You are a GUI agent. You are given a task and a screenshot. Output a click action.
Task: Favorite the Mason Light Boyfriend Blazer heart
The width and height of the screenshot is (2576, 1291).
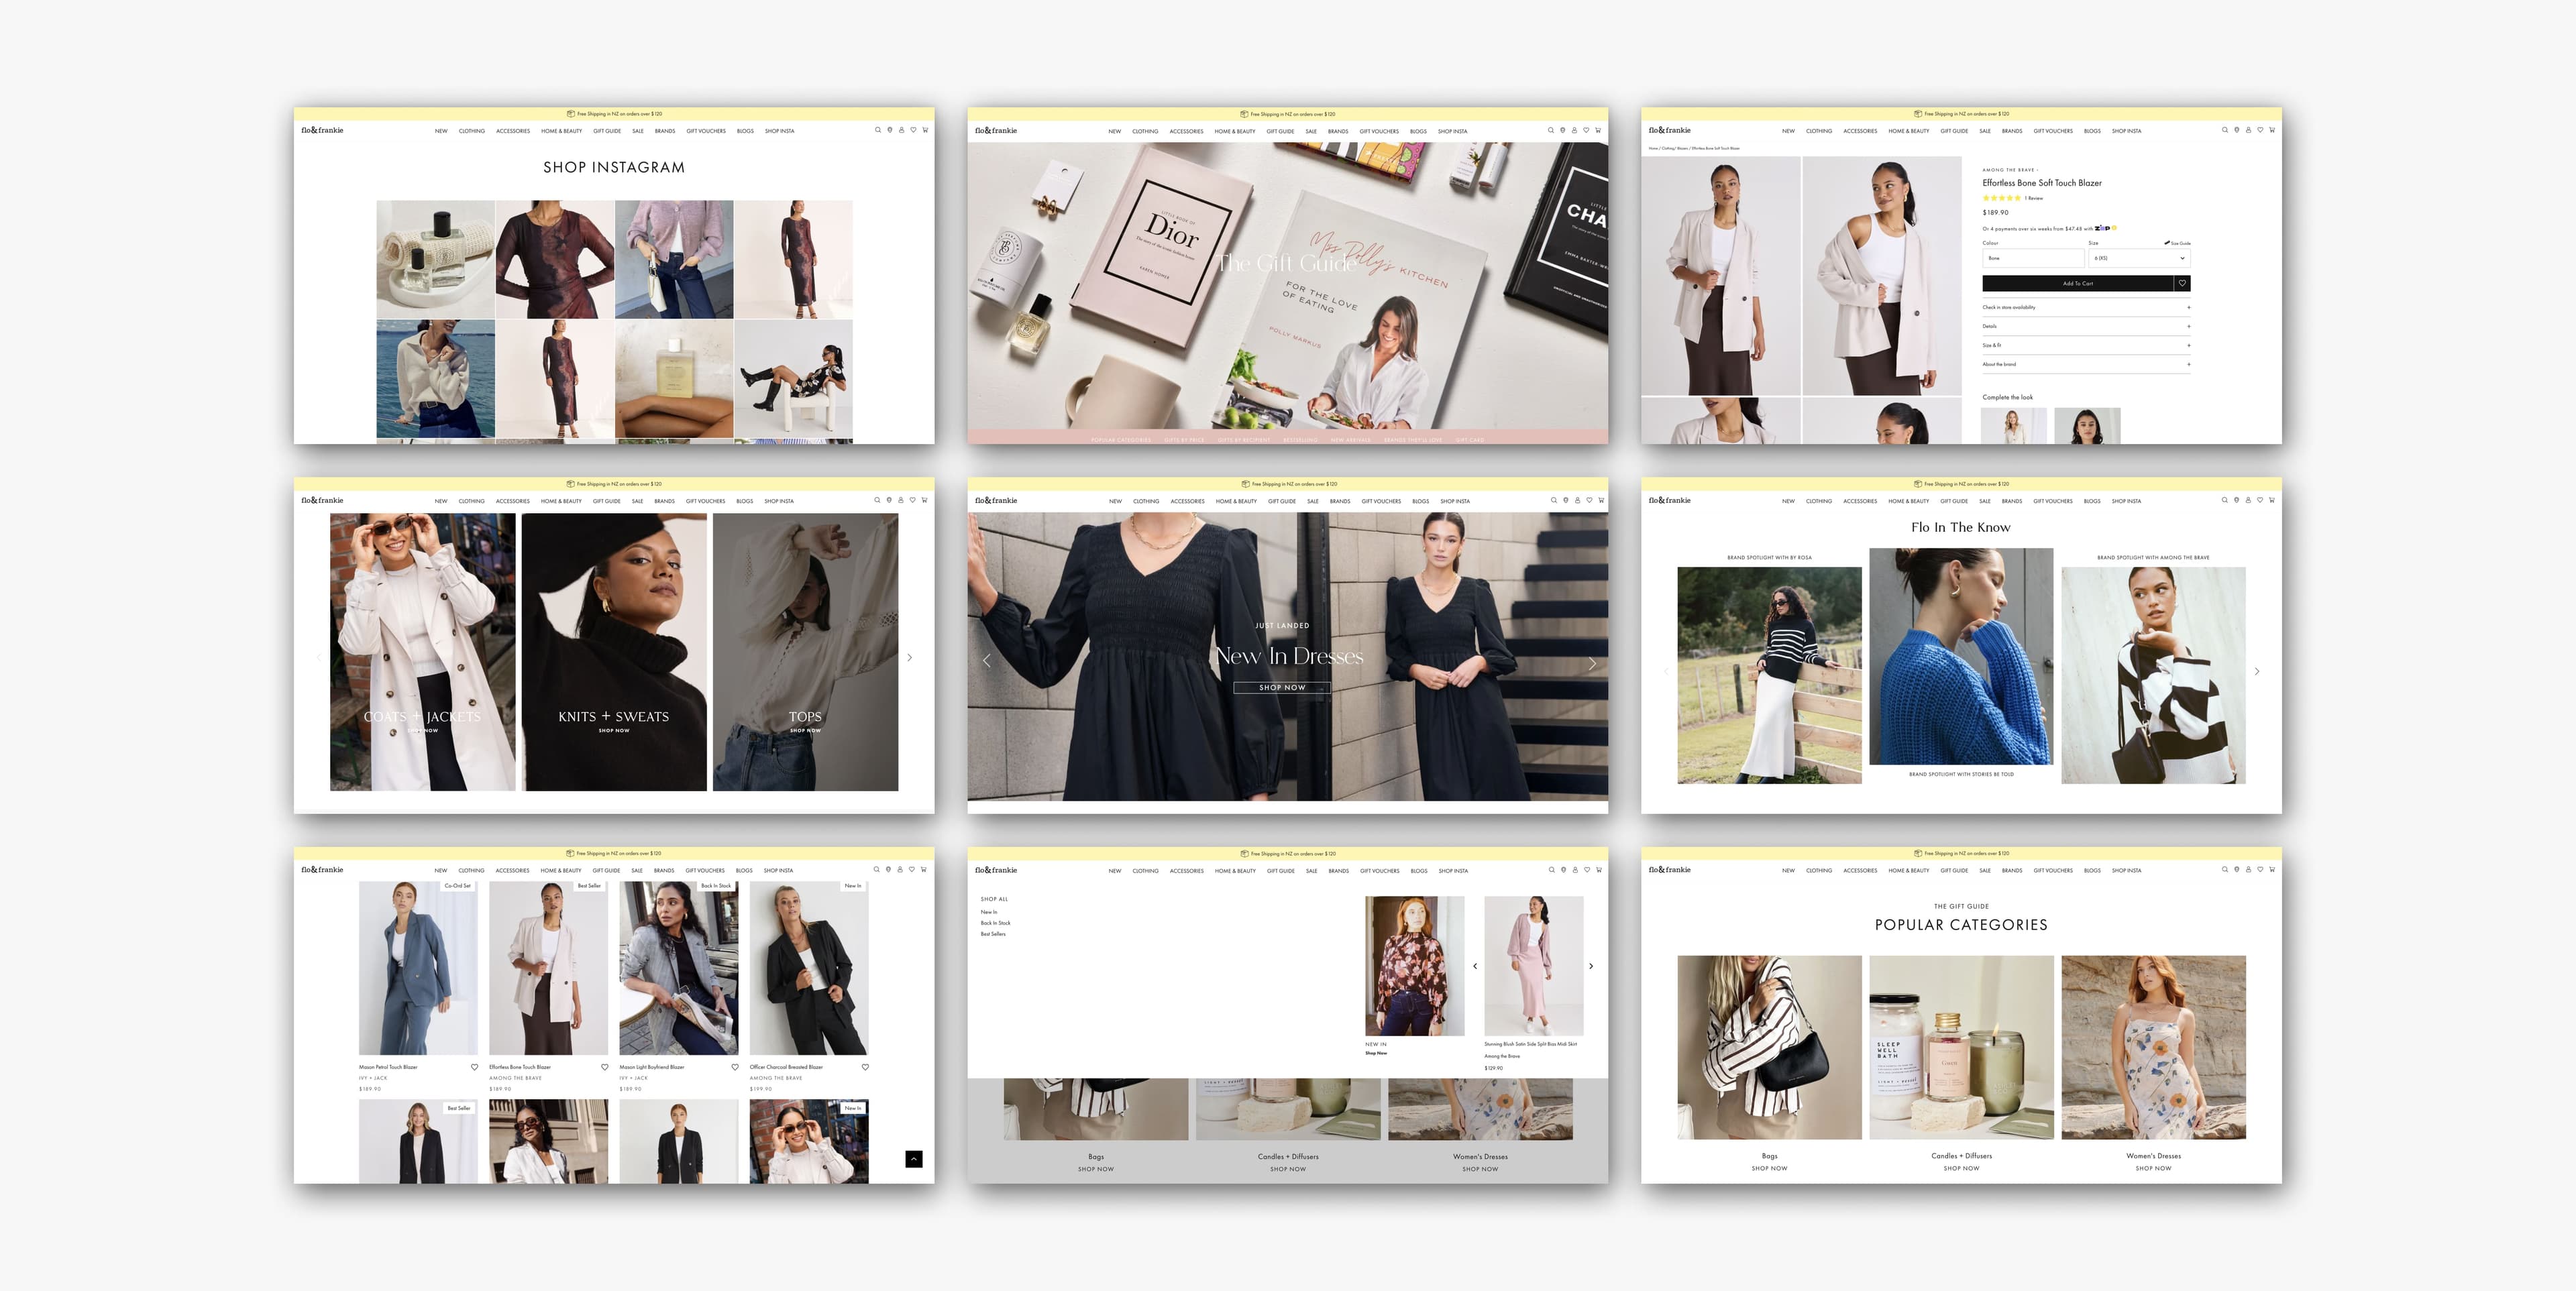735,1067
